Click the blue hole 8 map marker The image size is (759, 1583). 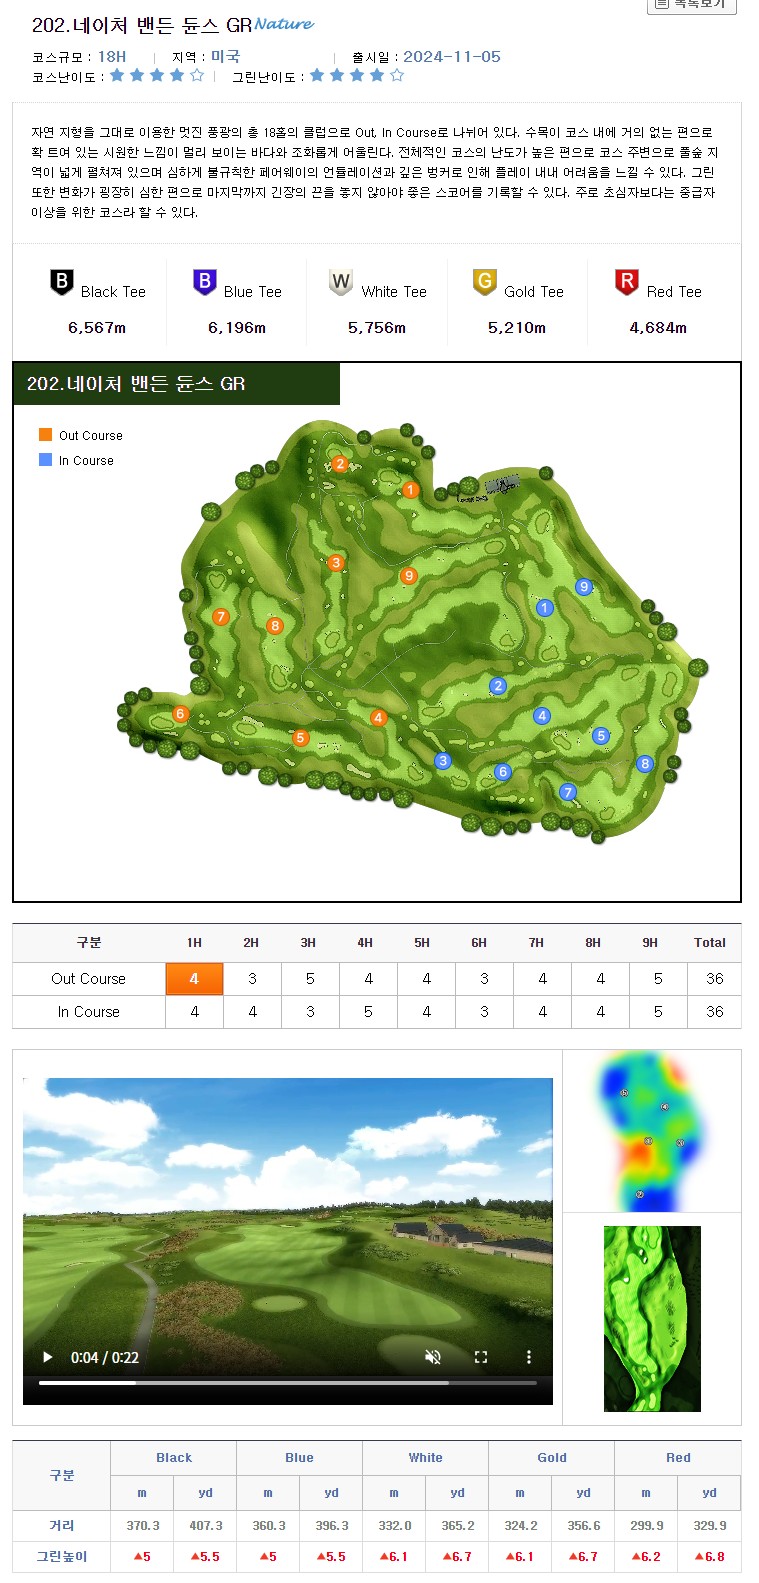[645, 764]
